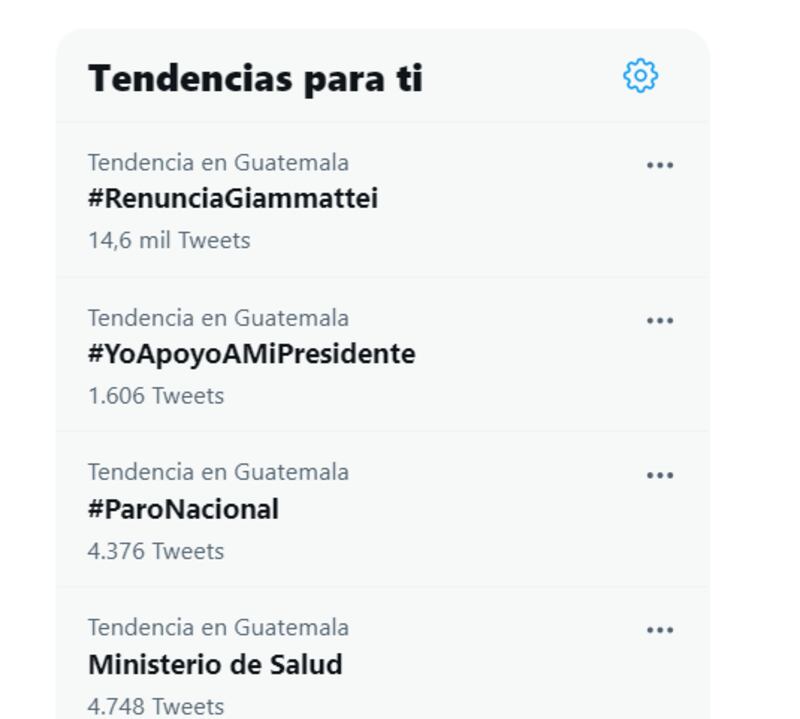This screenshot has height=719, width=800.
Task: Open the #YoApoyoAMiPresidente hashtag
Action: [x=252, y=354]
